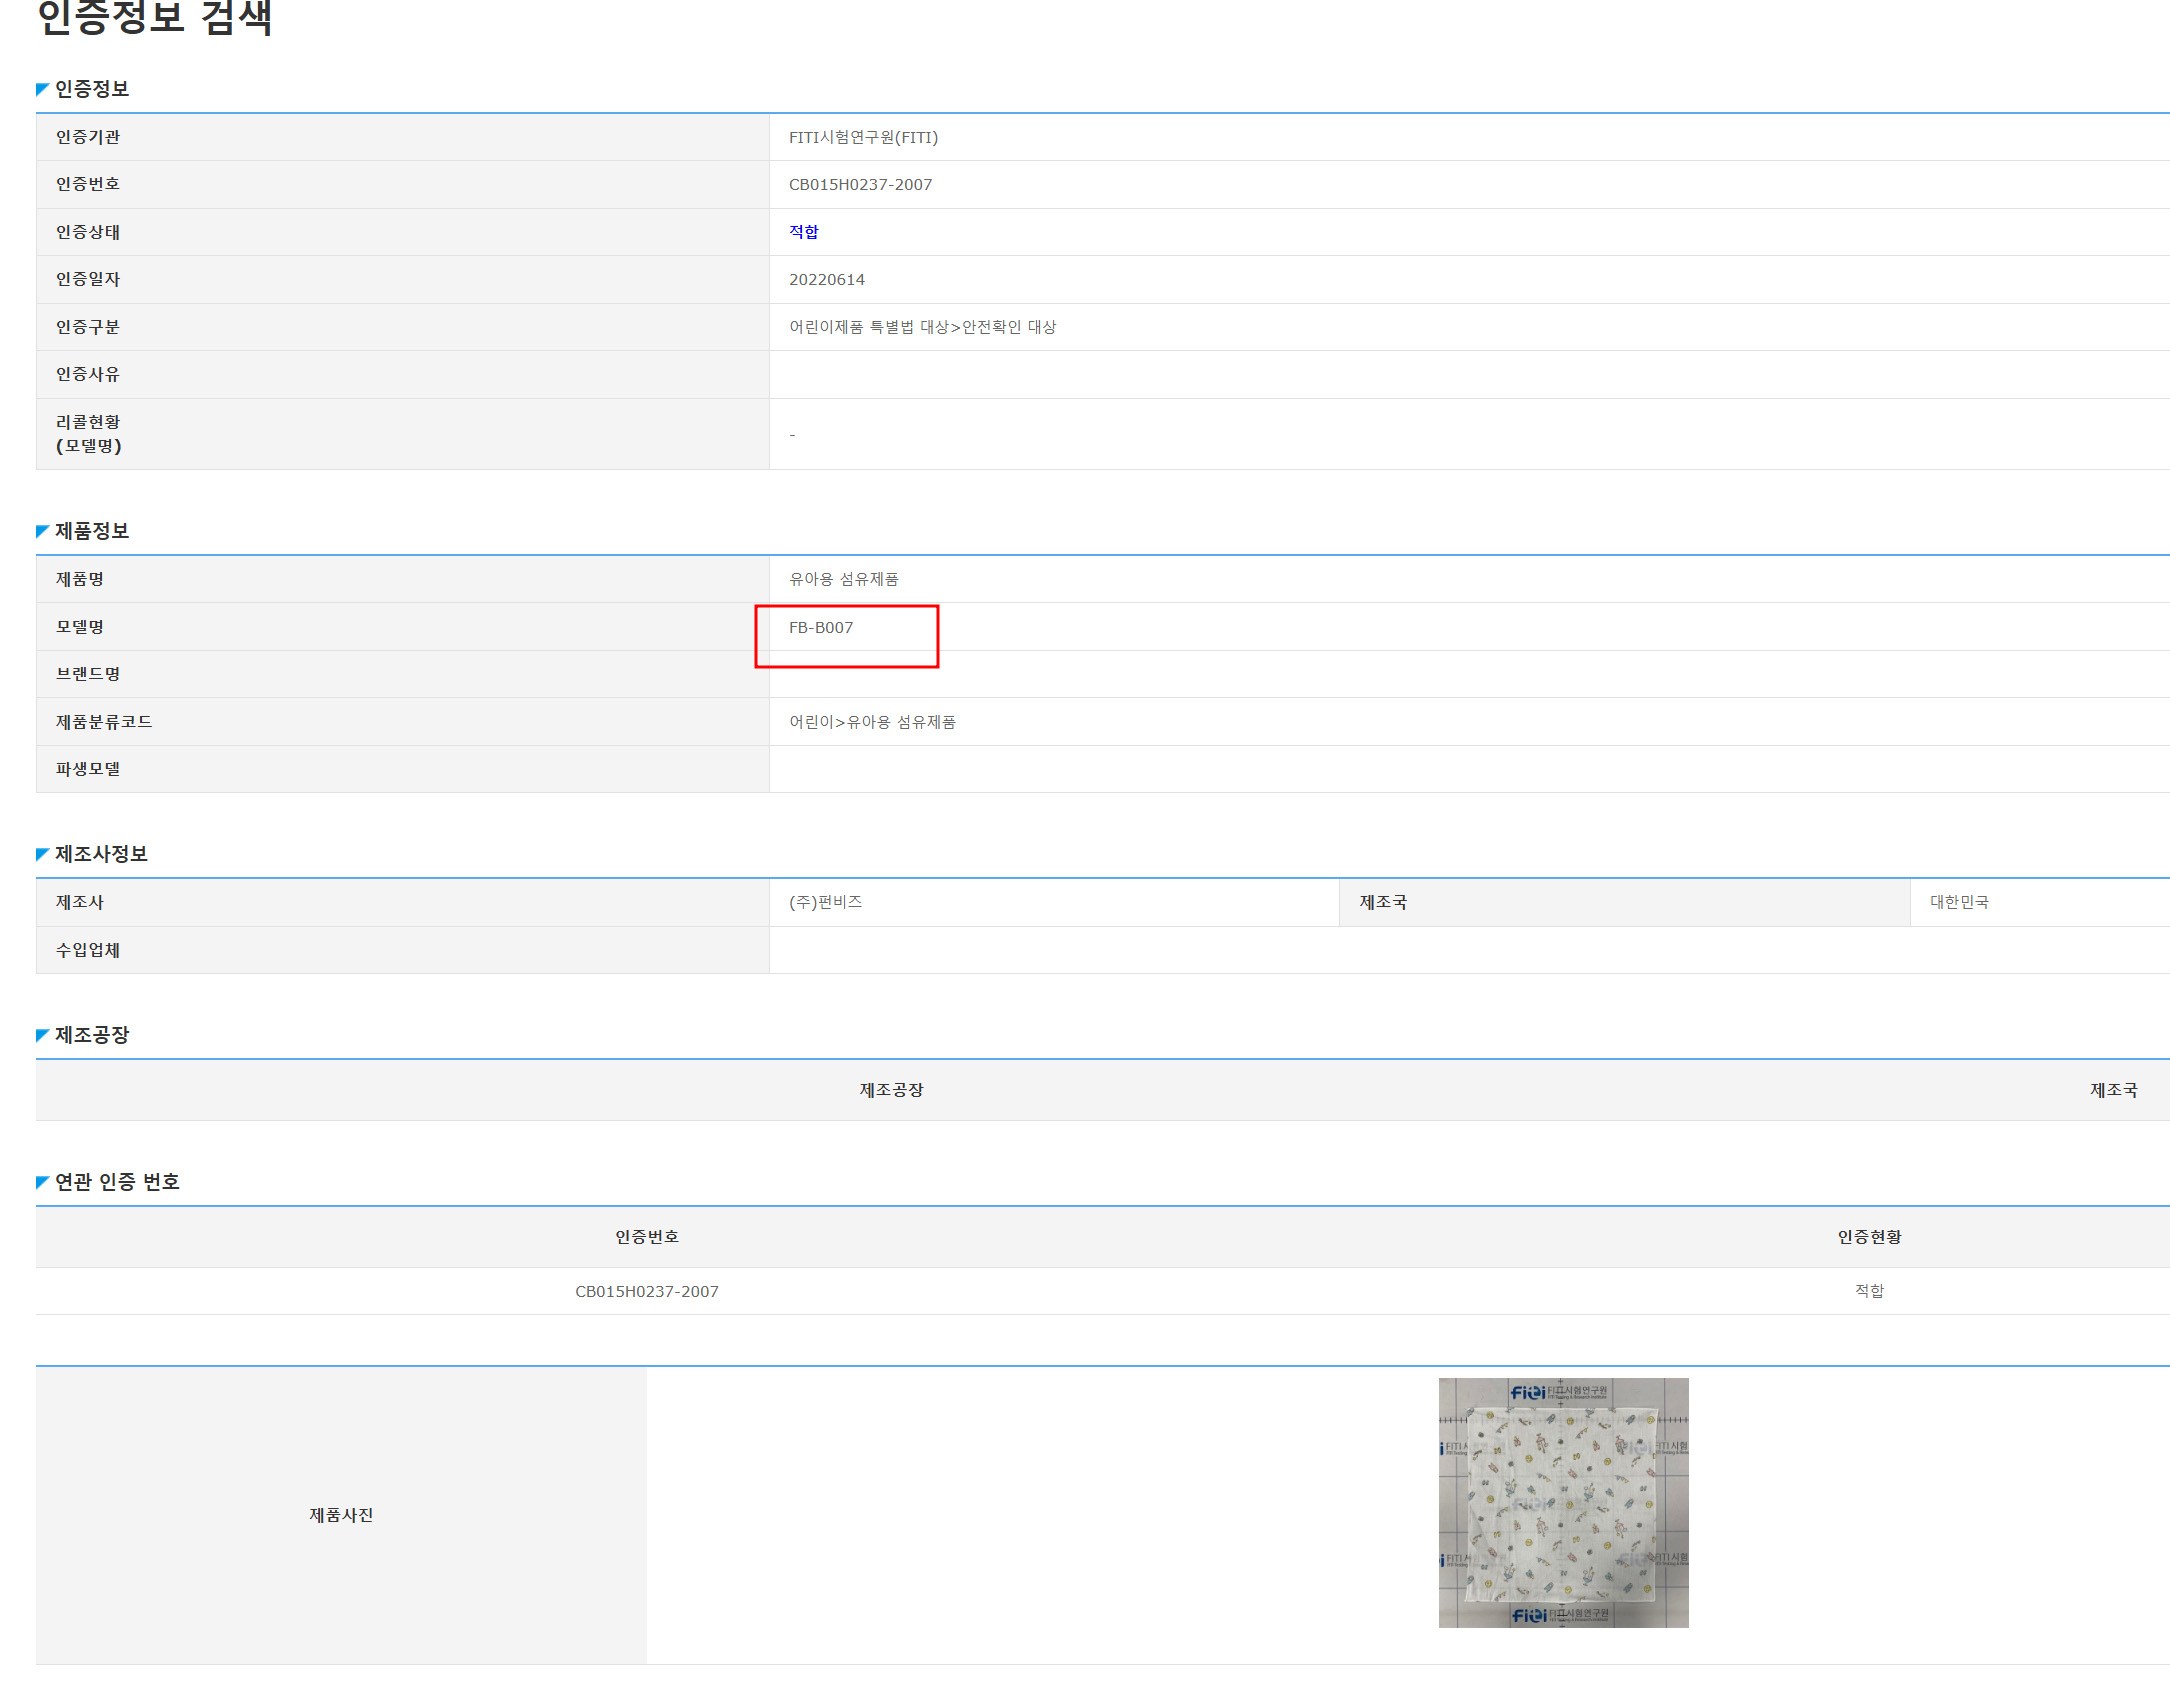Click the certification date 20220614
2170x1688 pixels.
tap(826, 280)
